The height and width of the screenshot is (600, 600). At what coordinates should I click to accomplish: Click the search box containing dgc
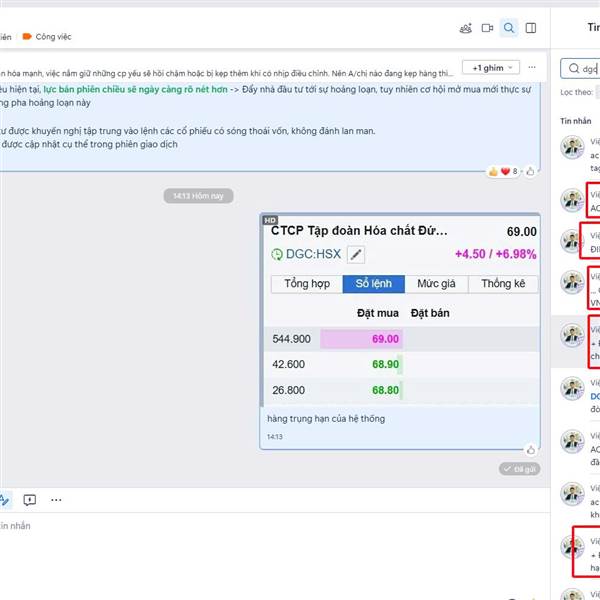coord(580,68)
